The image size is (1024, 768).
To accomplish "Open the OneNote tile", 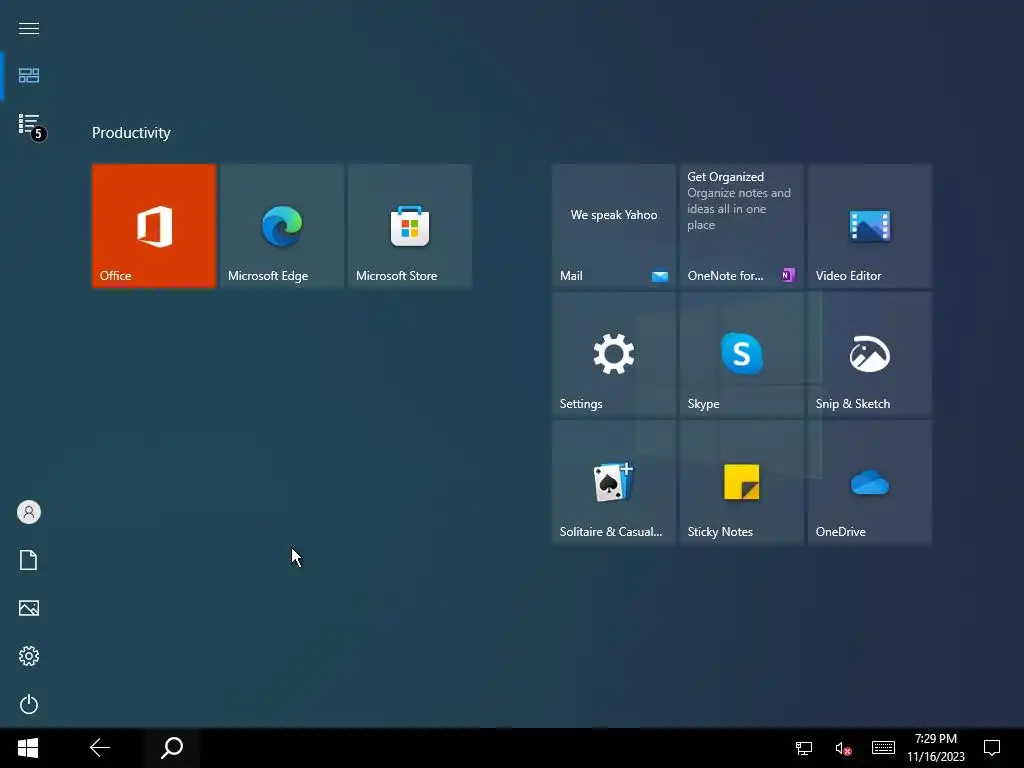I will [x=741, y=226].
